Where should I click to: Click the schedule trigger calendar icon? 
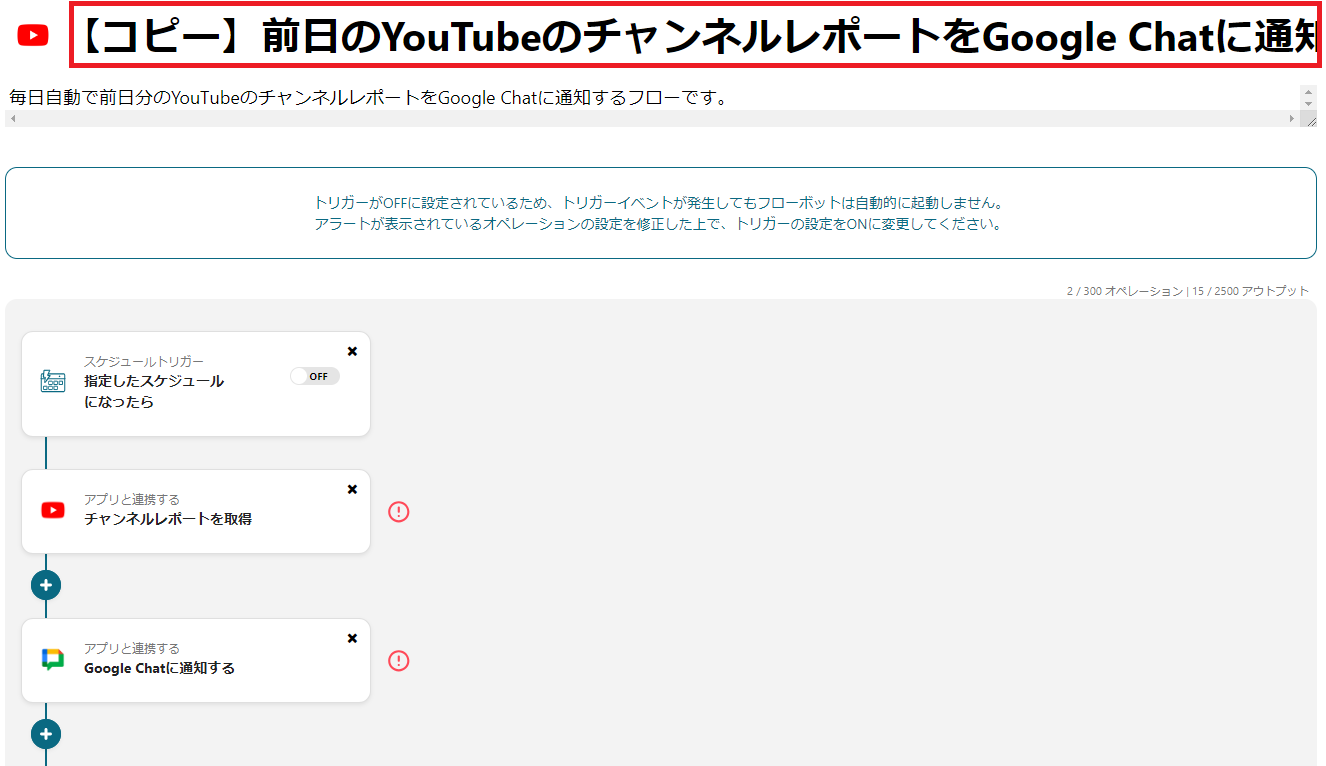53,381
